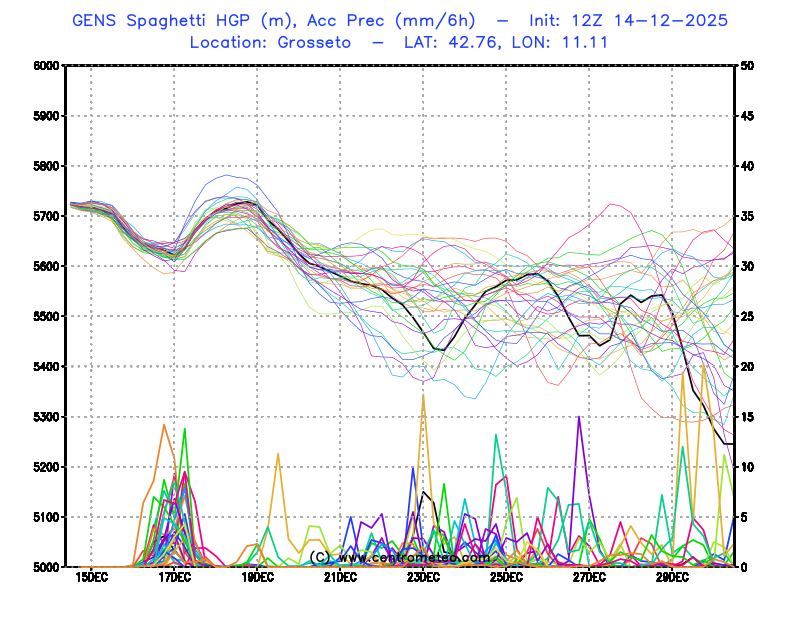Click the orange precipitation peak at 23DEC
The height and width of the screenshot is (618, 800).
[x=423, y=396]
